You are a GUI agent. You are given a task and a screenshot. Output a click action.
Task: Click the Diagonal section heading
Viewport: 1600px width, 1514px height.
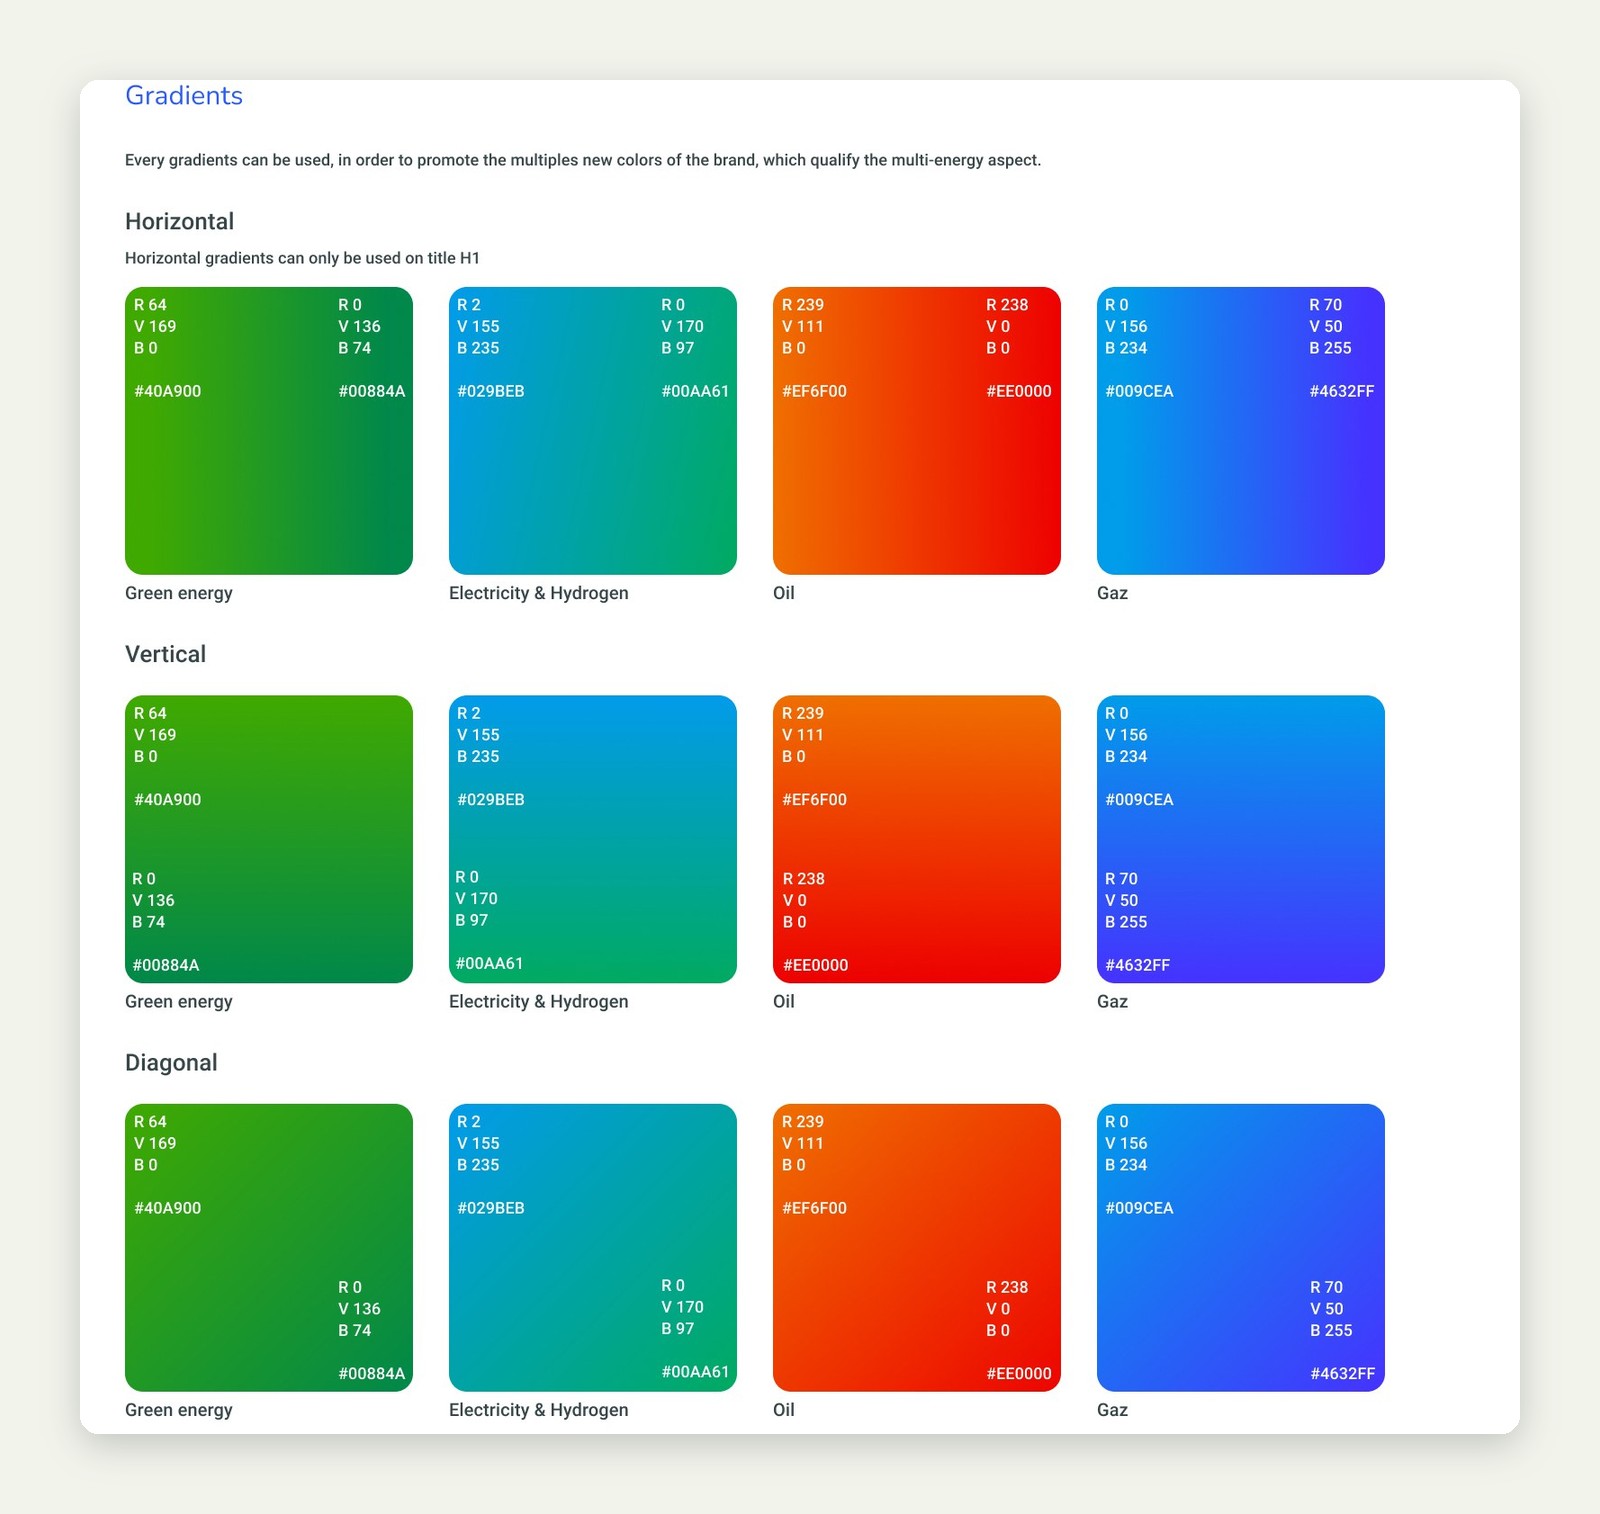[x=171, y=1063]
